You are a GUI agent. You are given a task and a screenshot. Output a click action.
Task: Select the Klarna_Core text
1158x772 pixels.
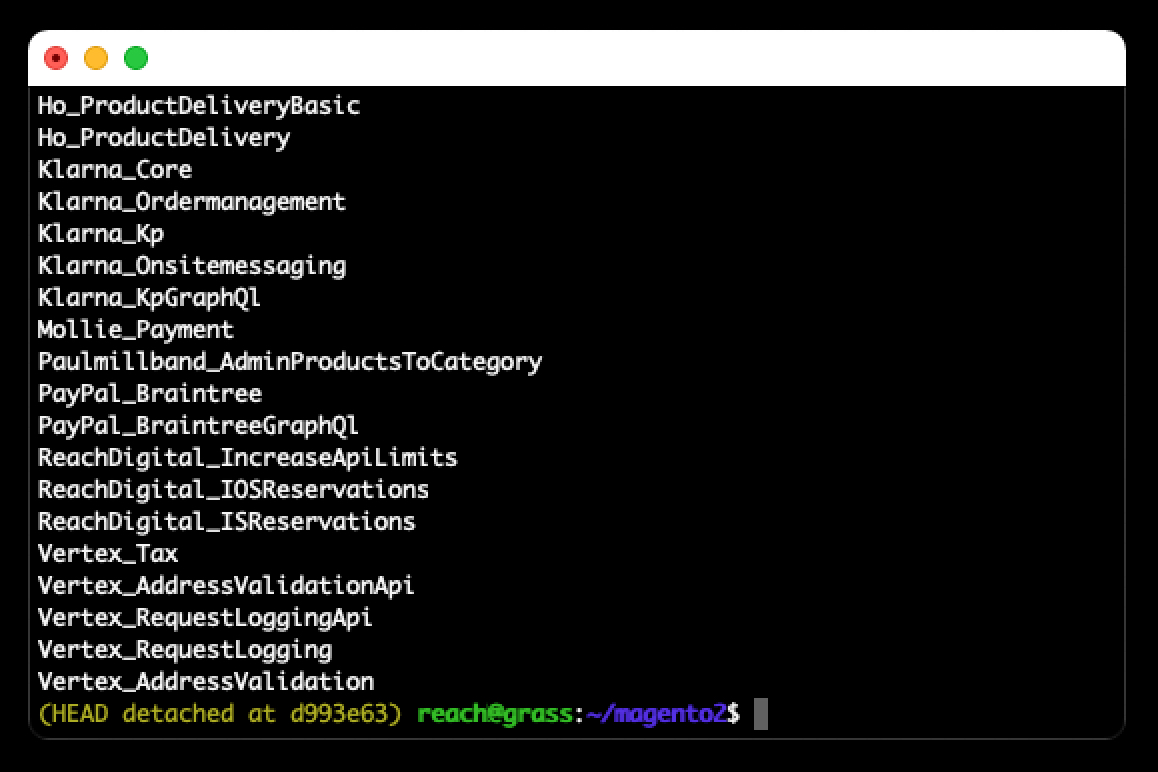point(115,170)
